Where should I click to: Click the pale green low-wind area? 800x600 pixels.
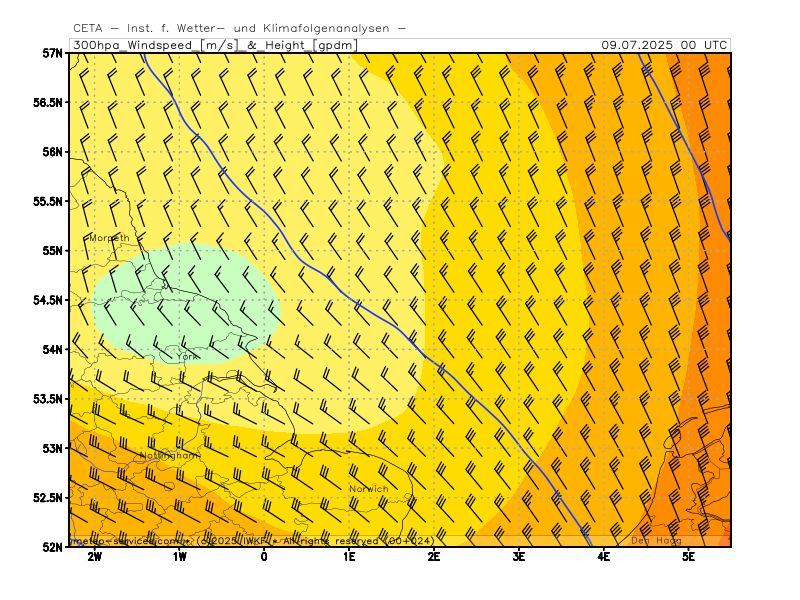click(x=186, y=304)
